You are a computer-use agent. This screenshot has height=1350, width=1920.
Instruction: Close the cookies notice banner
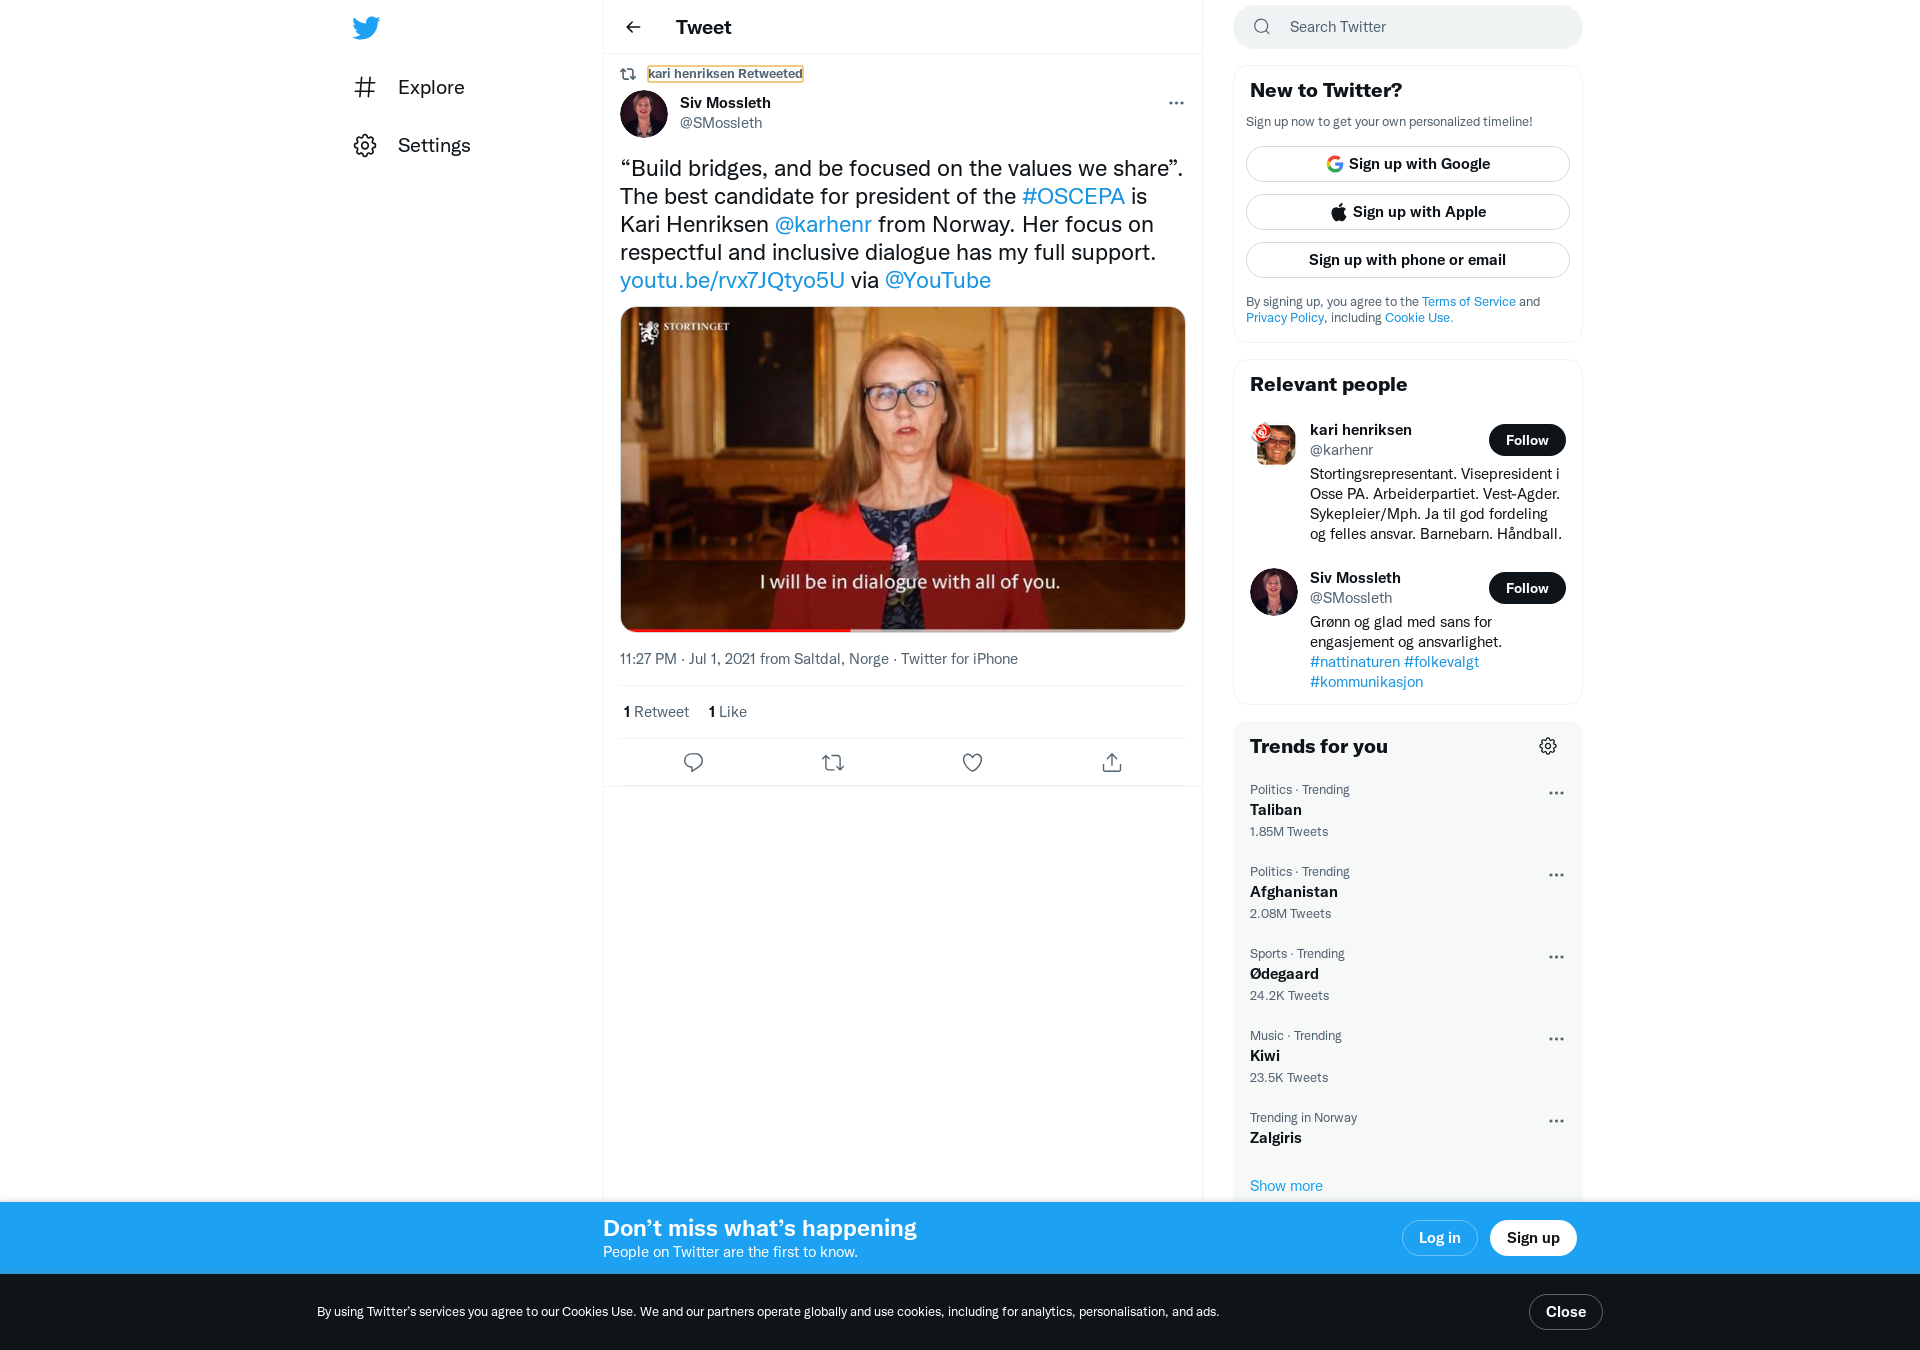point(1565,1312)
